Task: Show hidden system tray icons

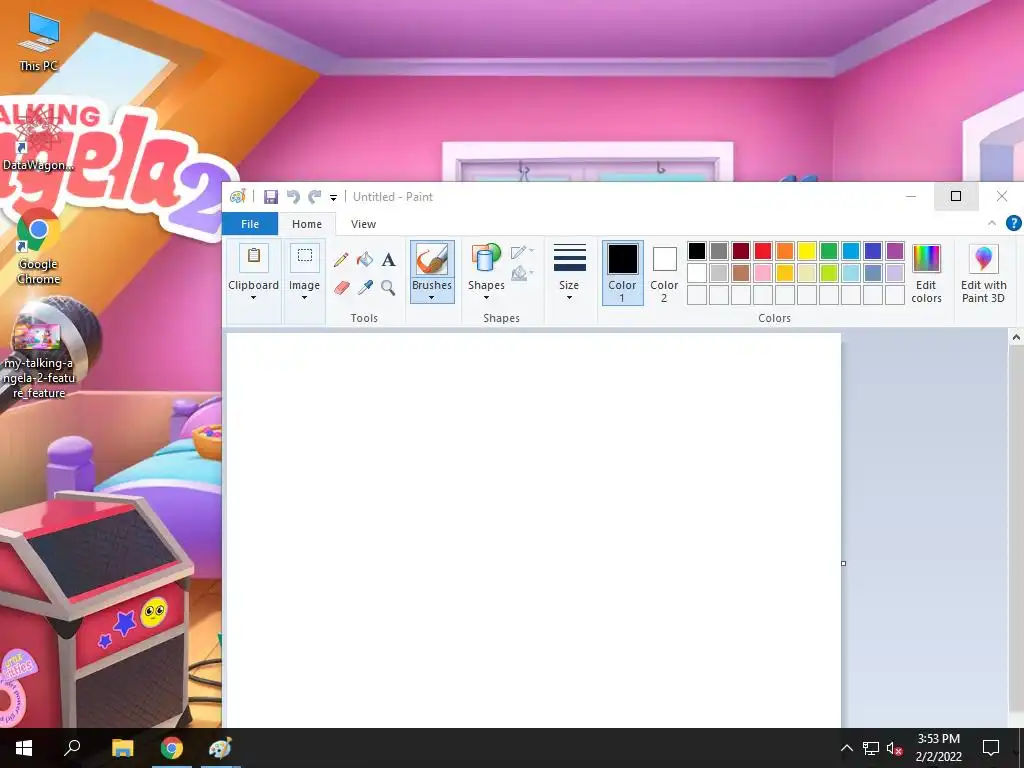Action: [x=846, y=748]
